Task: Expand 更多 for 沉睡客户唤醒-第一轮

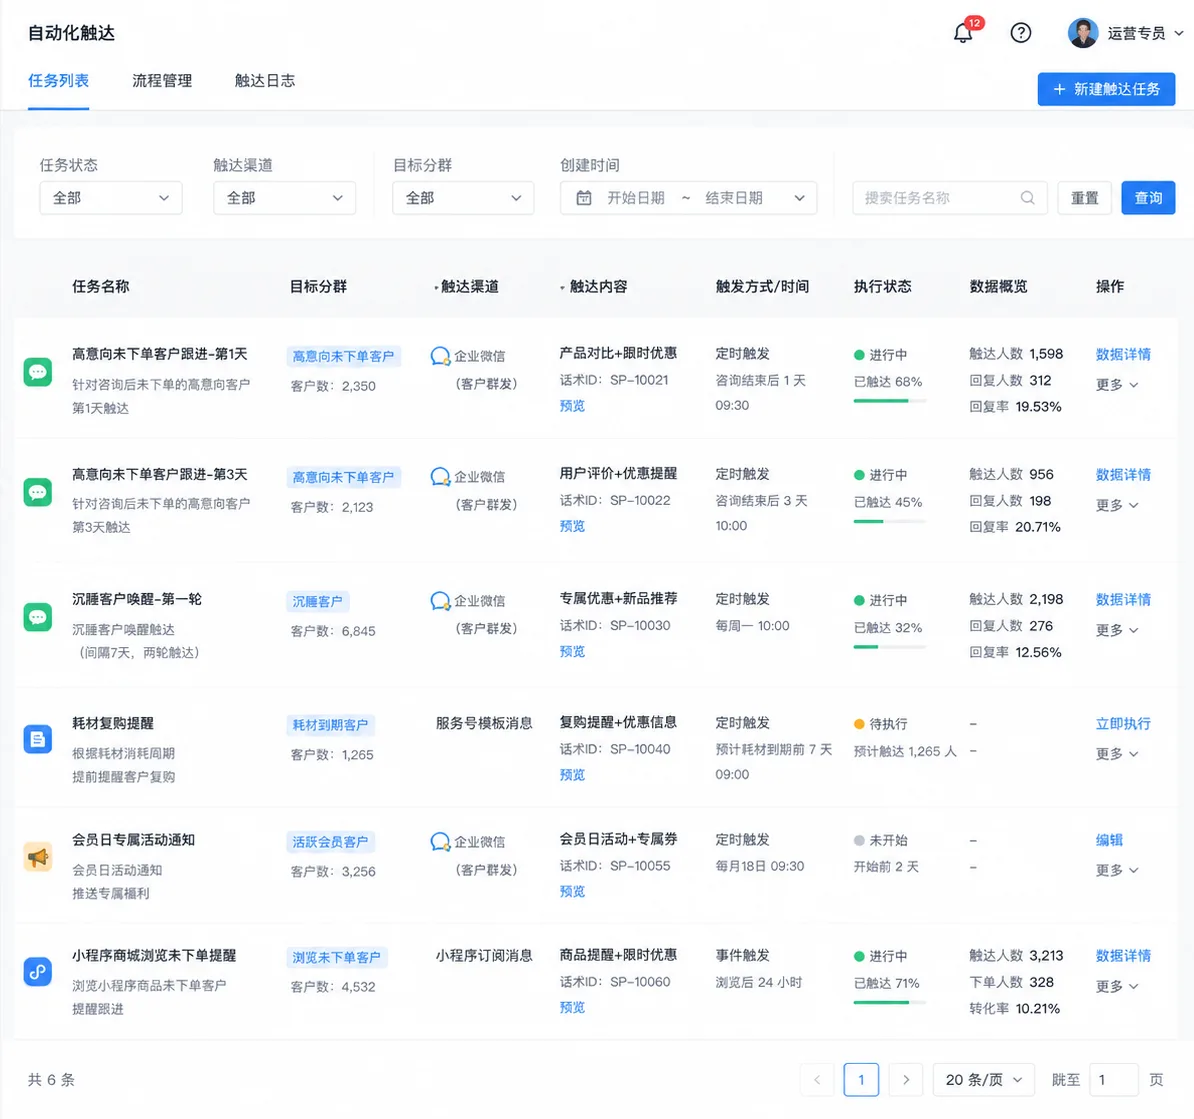Action: coord(1117,630)
